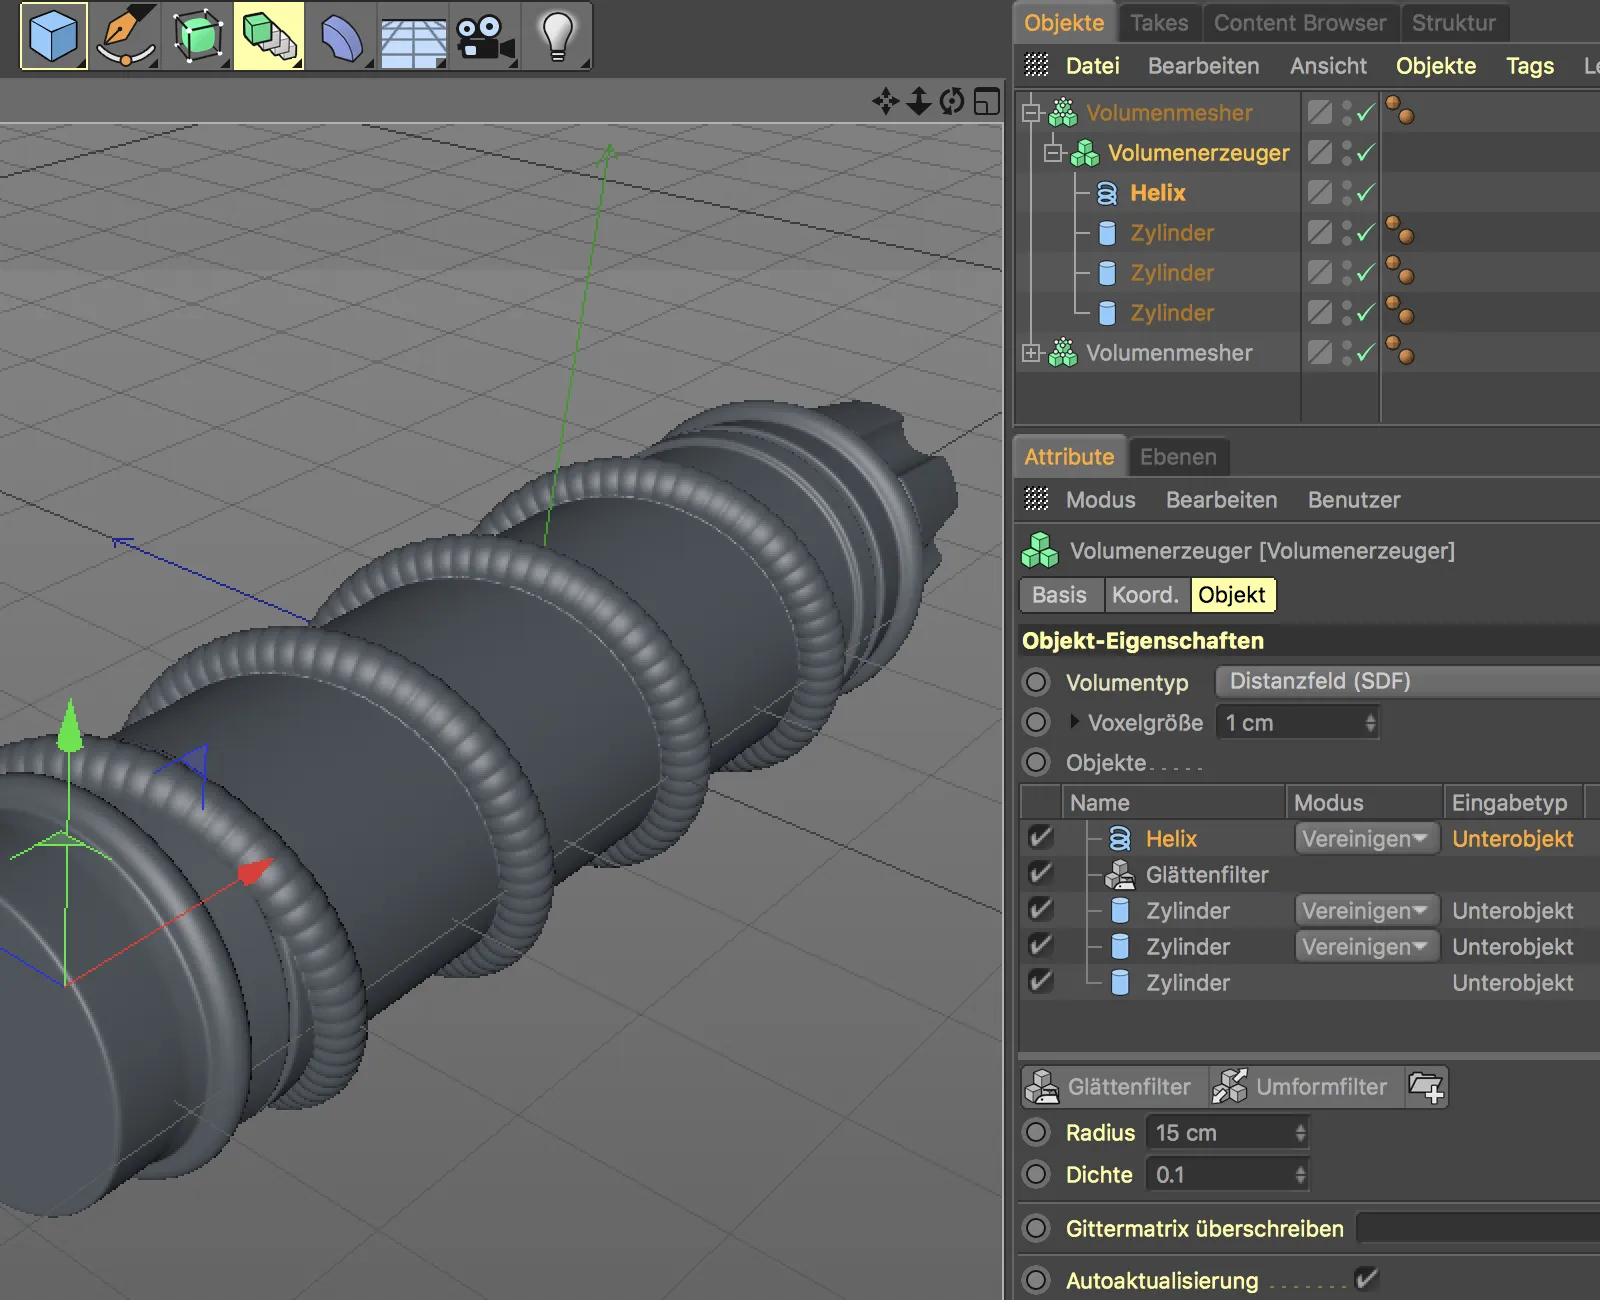Image resolution: width=1600 pixels, height=1300 pixels.
Task: Open the Helix Vereinigen mode dropdown
Action: pyautogui.click(x=1365, y=838)
